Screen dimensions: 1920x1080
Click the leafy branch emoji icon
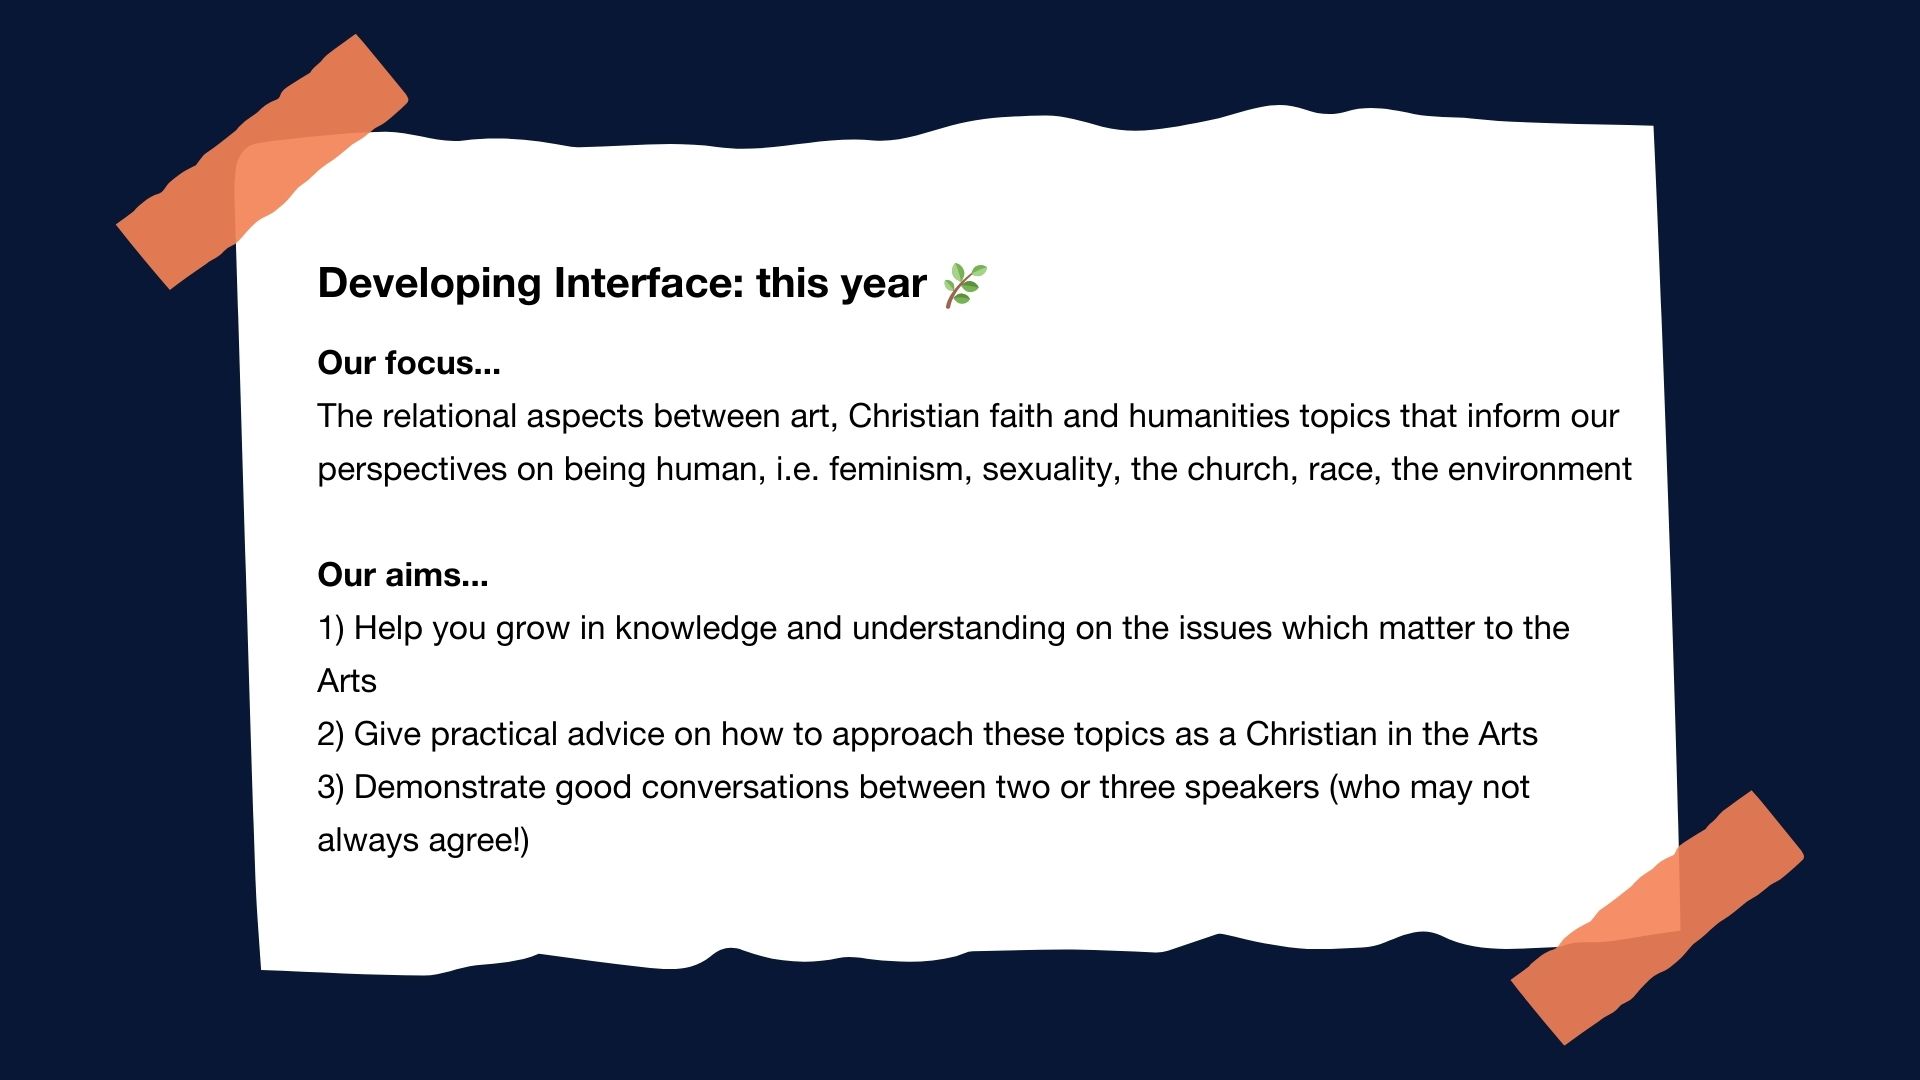click(x=965, y=285)
